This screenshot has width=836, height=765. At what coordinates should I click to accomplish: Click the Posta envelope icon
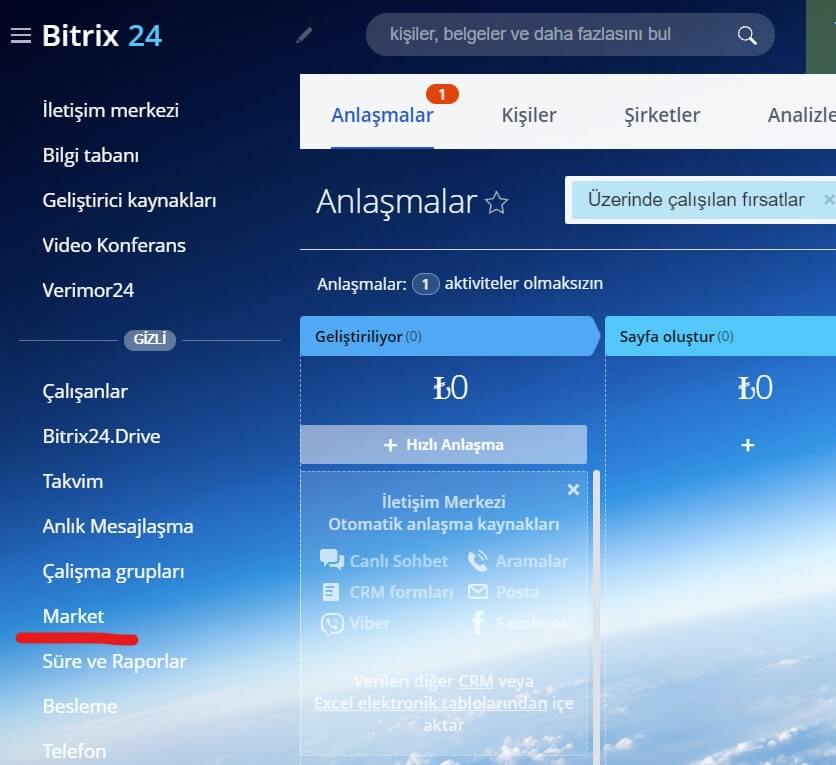click(478, 591)
